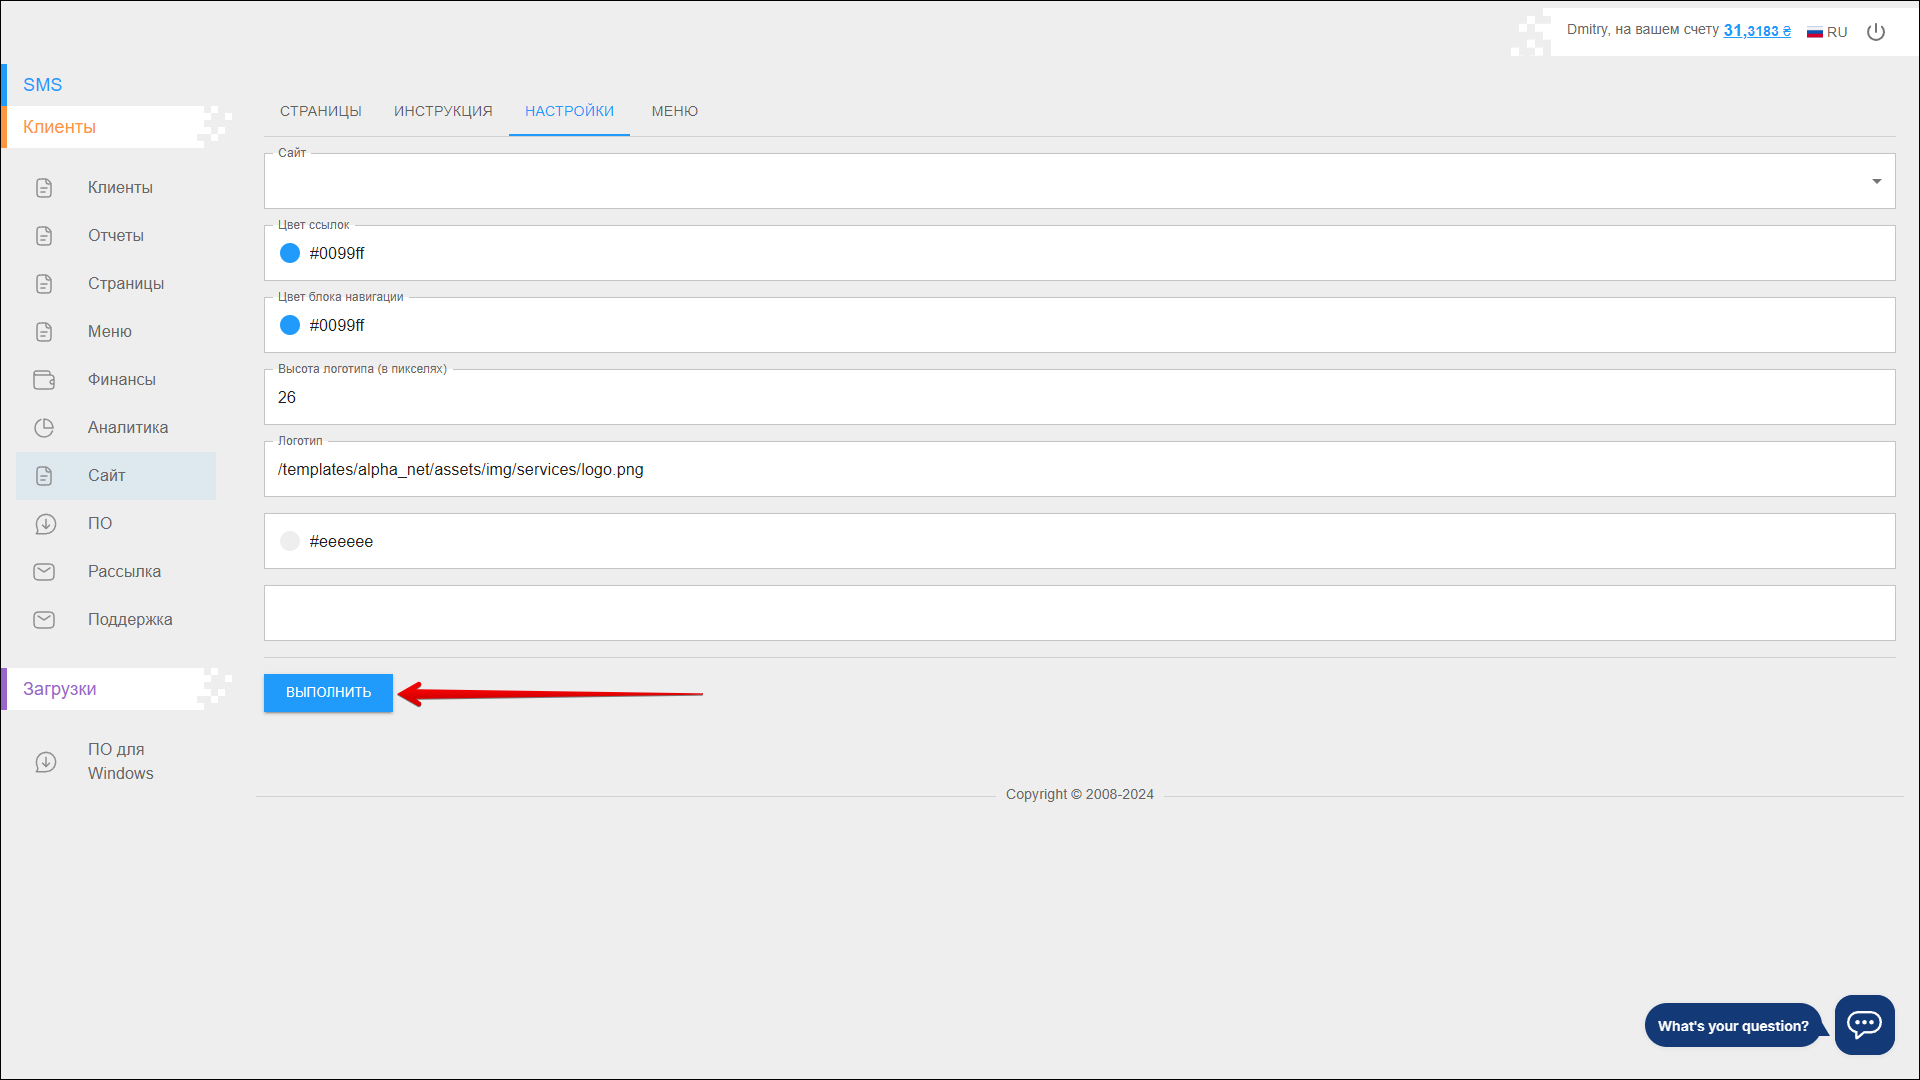Click the #eeeeee gray color swatch

click(290, 541)
